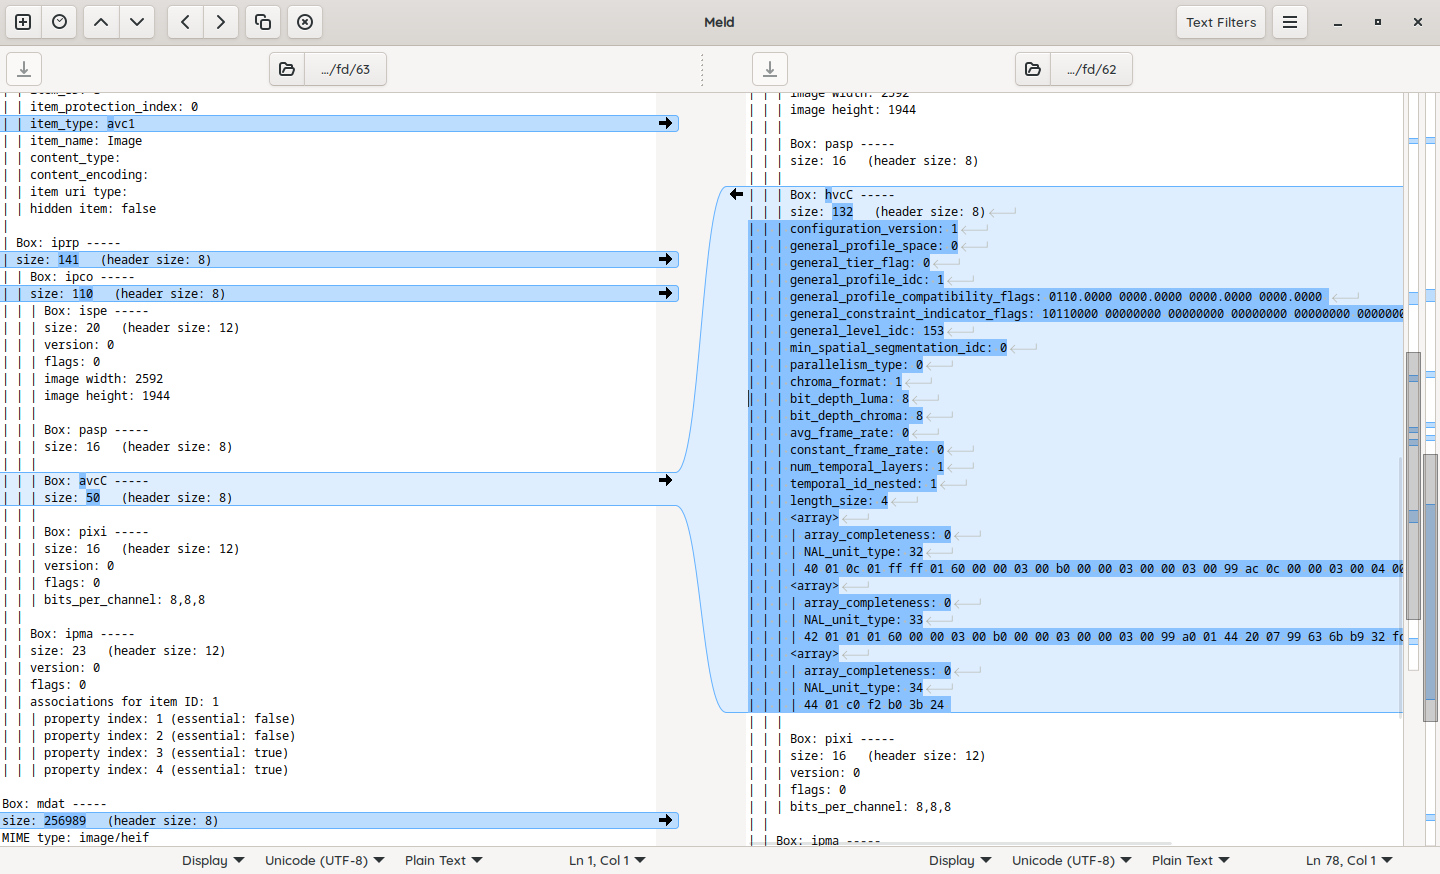The image size is (1440, 874).
Task: Start a new comparison with the plus icon
Action: tap(22, 21)
